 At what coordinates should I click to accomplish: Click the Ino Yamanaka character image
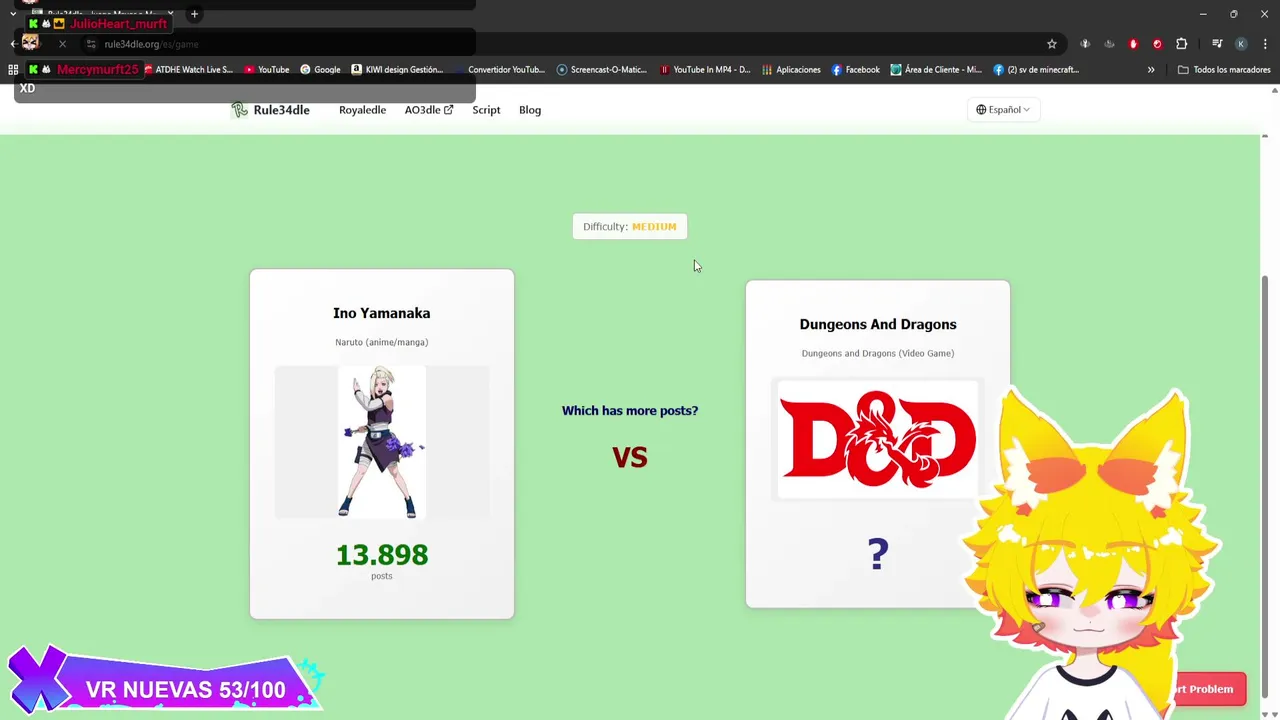(382, 442)
